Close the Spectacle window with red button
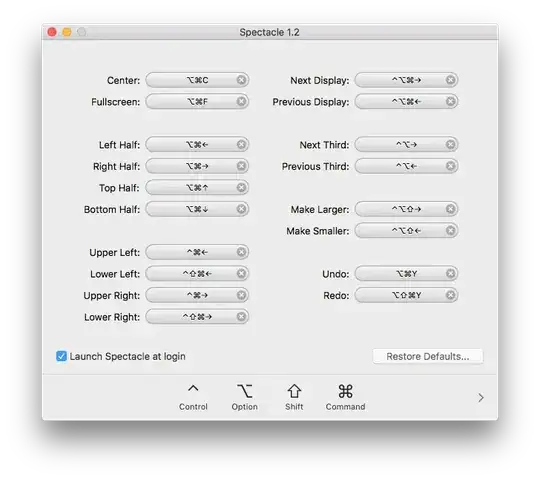This screenshot has width=540, height=480. (x=52, y=32)
